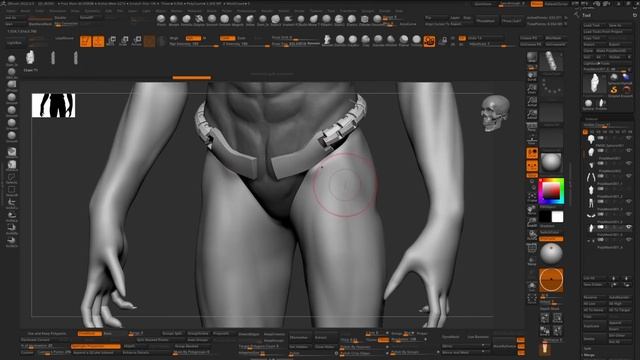Image resolution: width=640 pixels, height=360 pixels.
Task: Click the orange highlighted brush icon
Action: tap(429, 41)
